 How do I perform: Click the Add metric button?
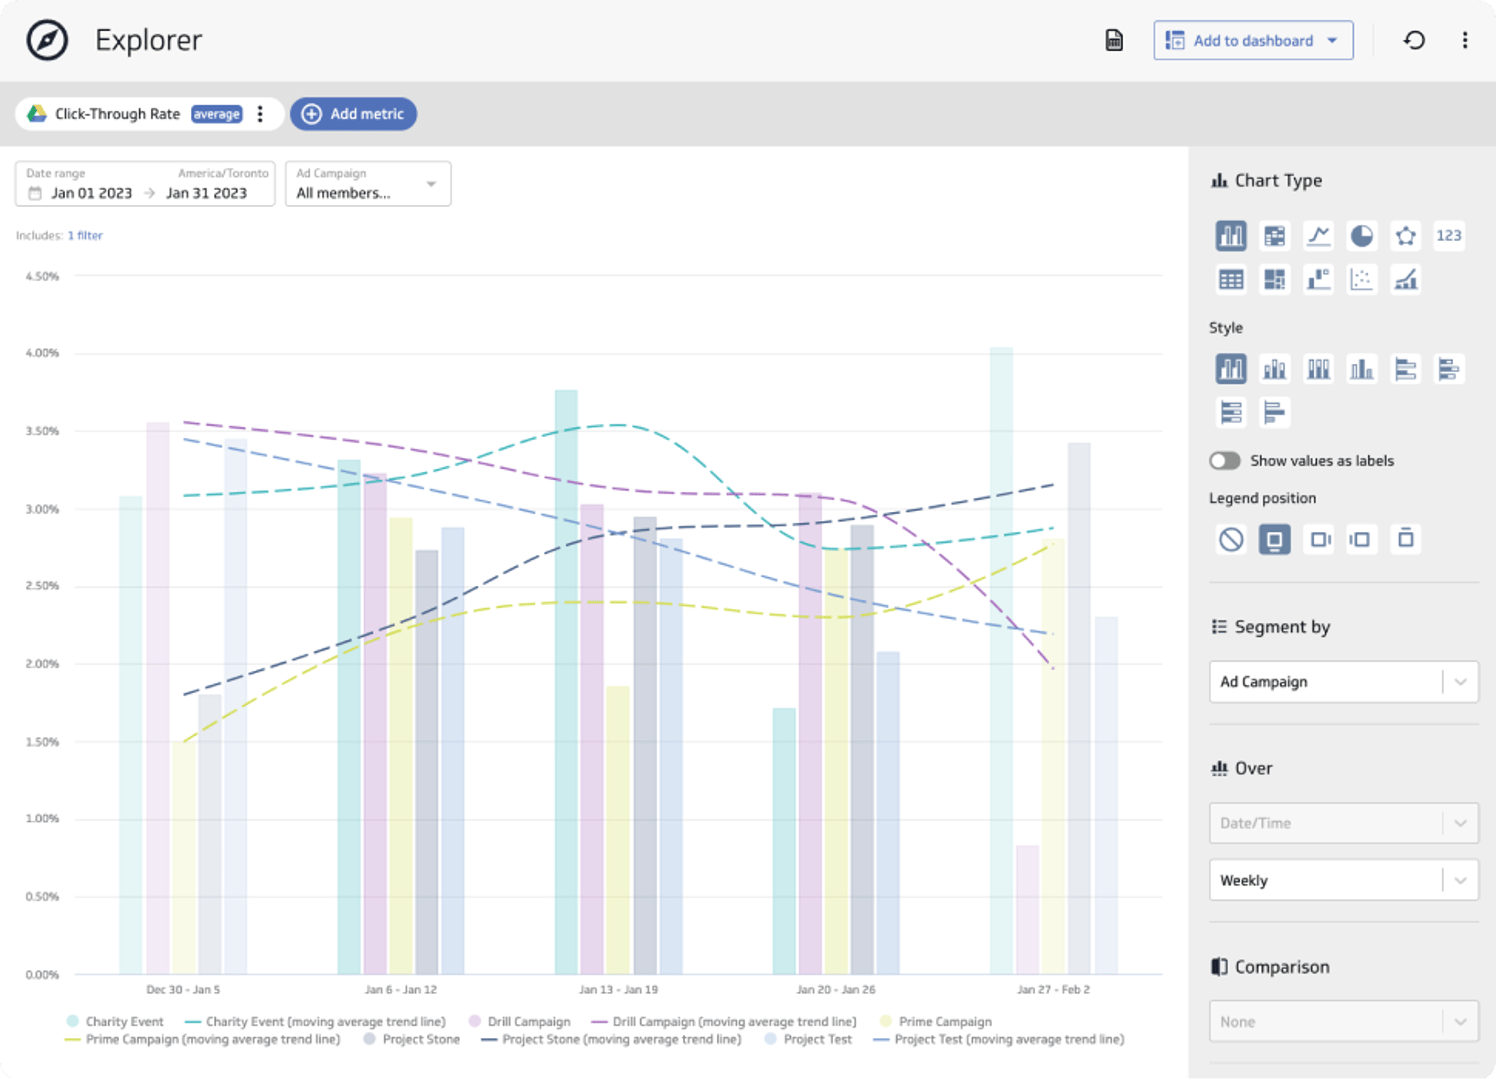(x=353, y=114)
